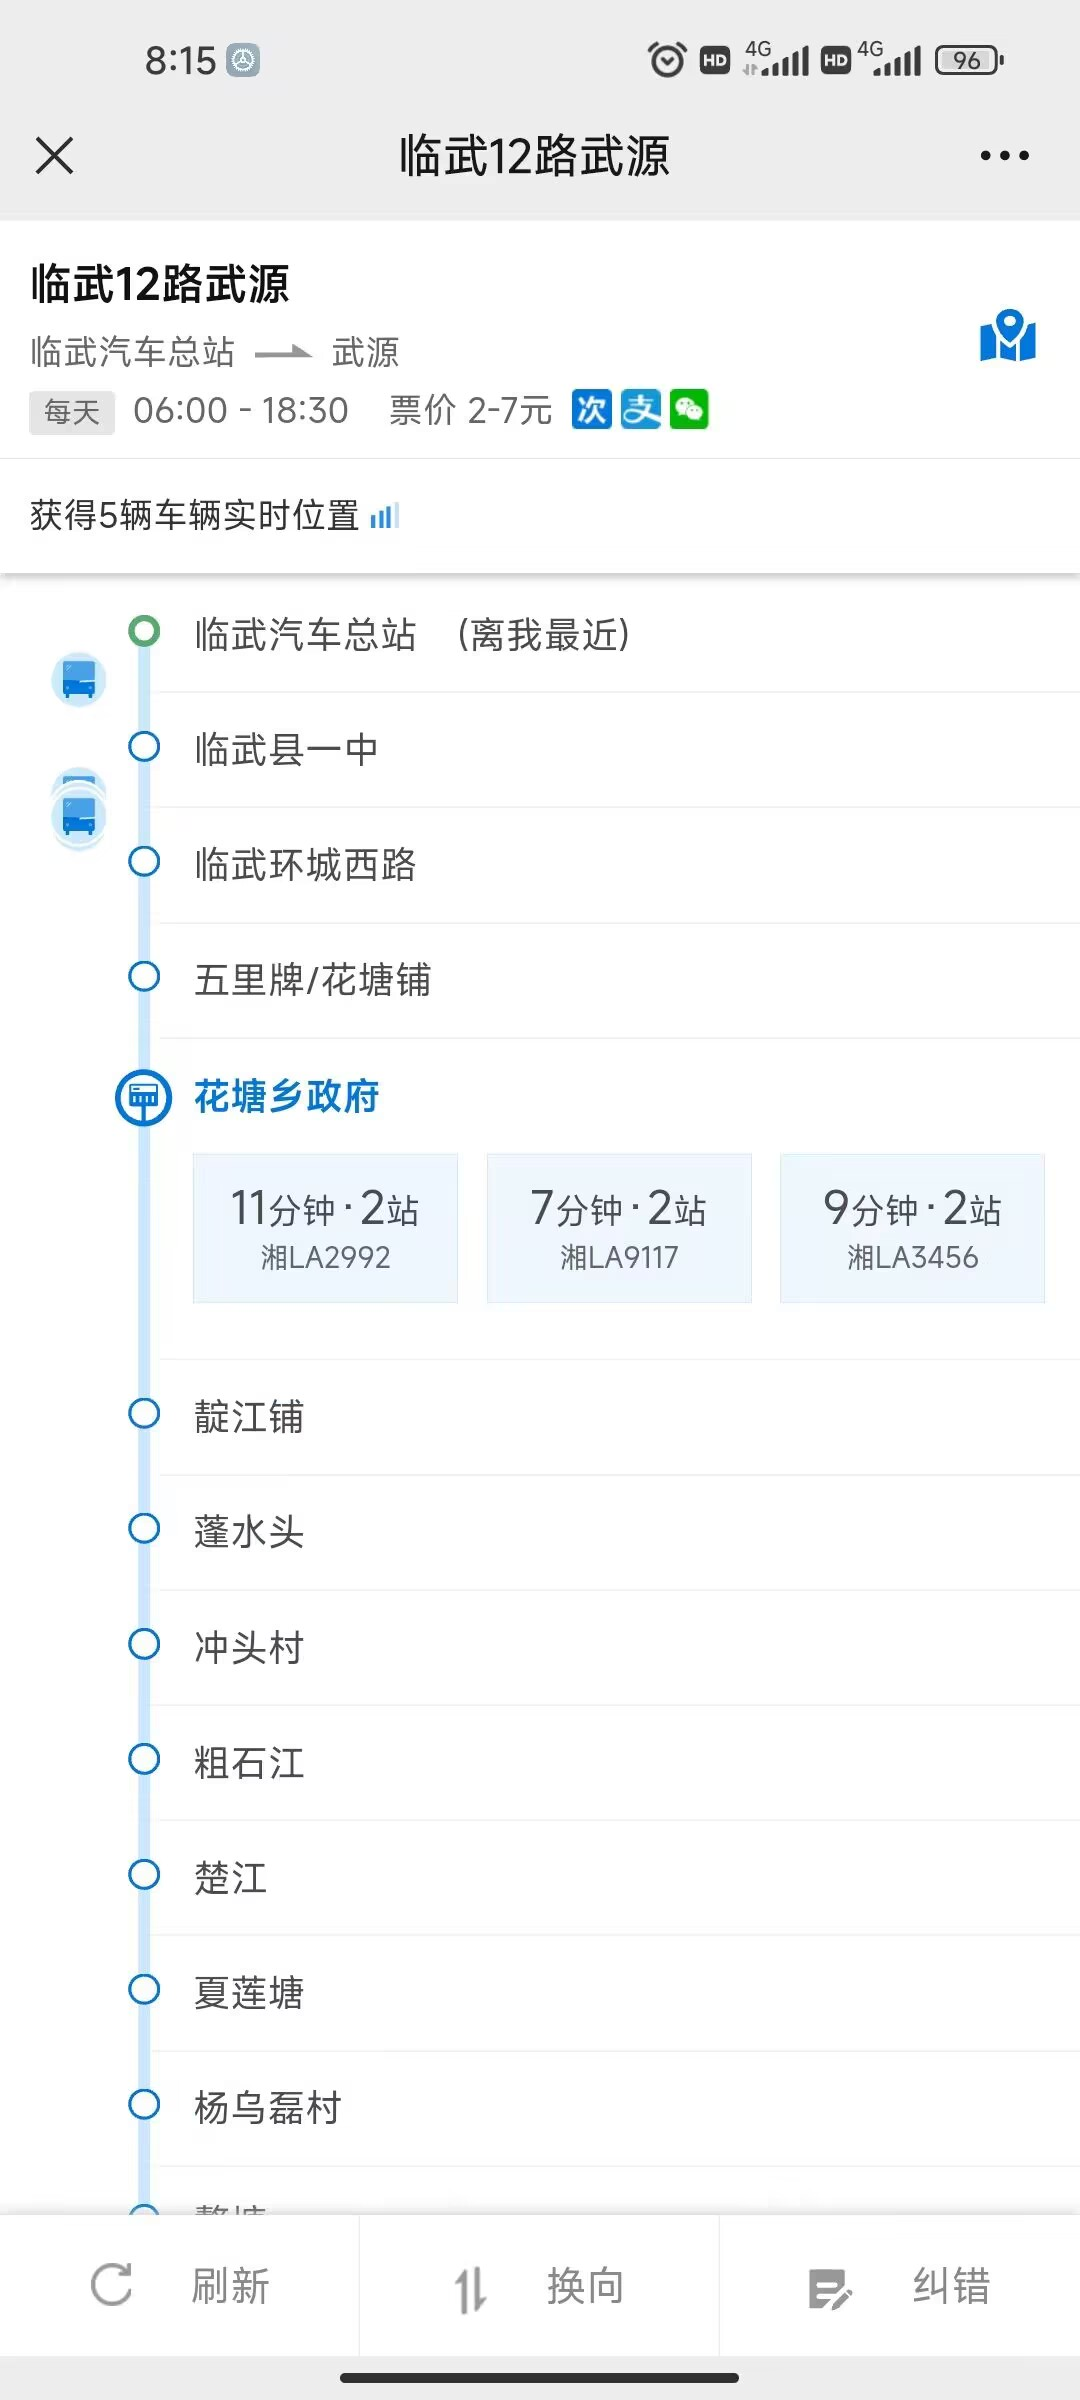Open arrival card for bus 湘LA3456
The image size is (1080, 2400).
[912, 1228]
